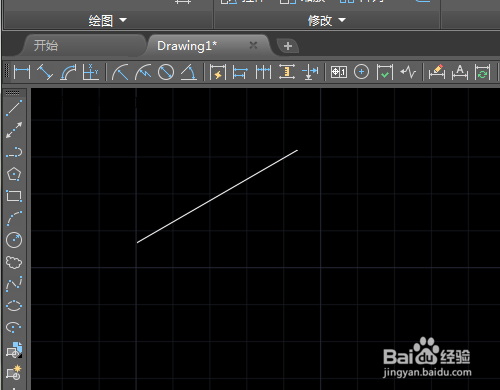
Task: Select the Circle tool
Action: click(14, 240)
